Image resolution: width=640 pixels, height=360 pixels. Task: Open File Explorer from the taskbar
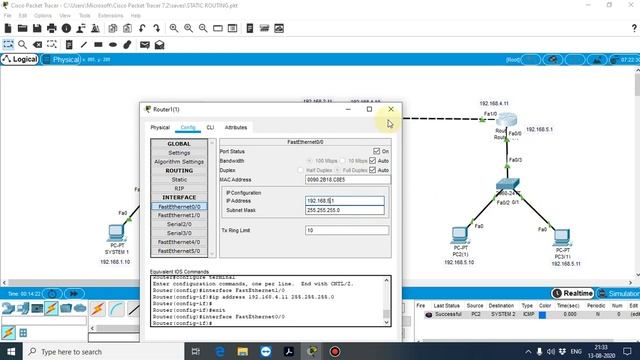pyautogui.click(x=242, y=351)
